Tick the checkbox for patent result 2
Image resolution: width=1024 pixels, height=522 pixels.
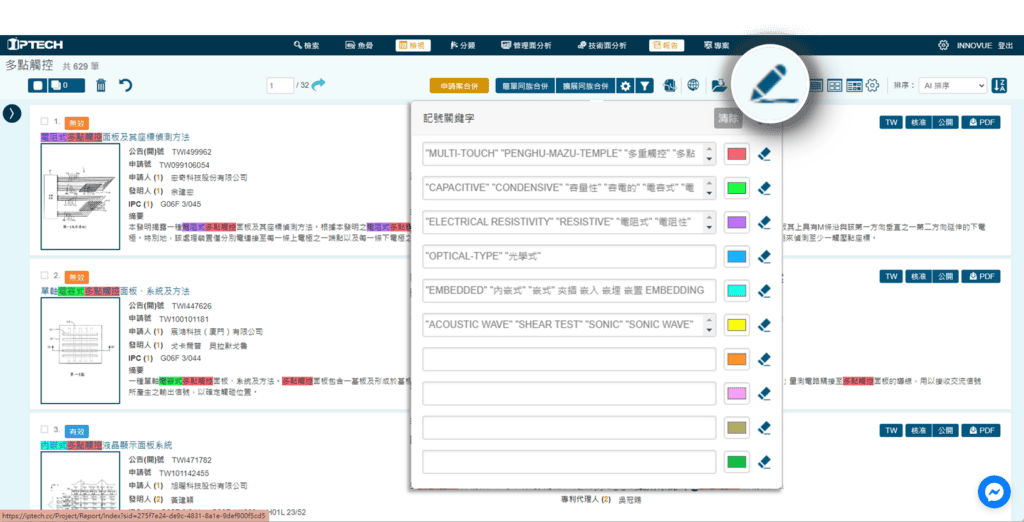pos(44,275)
